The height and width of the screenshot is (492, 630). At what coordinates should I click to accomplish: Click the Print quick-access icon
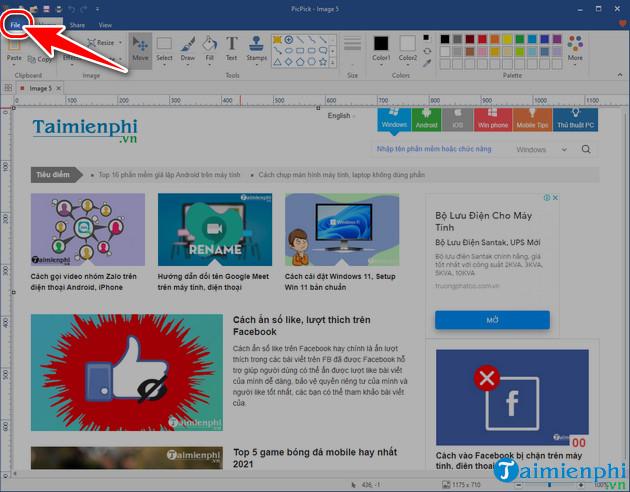coord(59,9)
